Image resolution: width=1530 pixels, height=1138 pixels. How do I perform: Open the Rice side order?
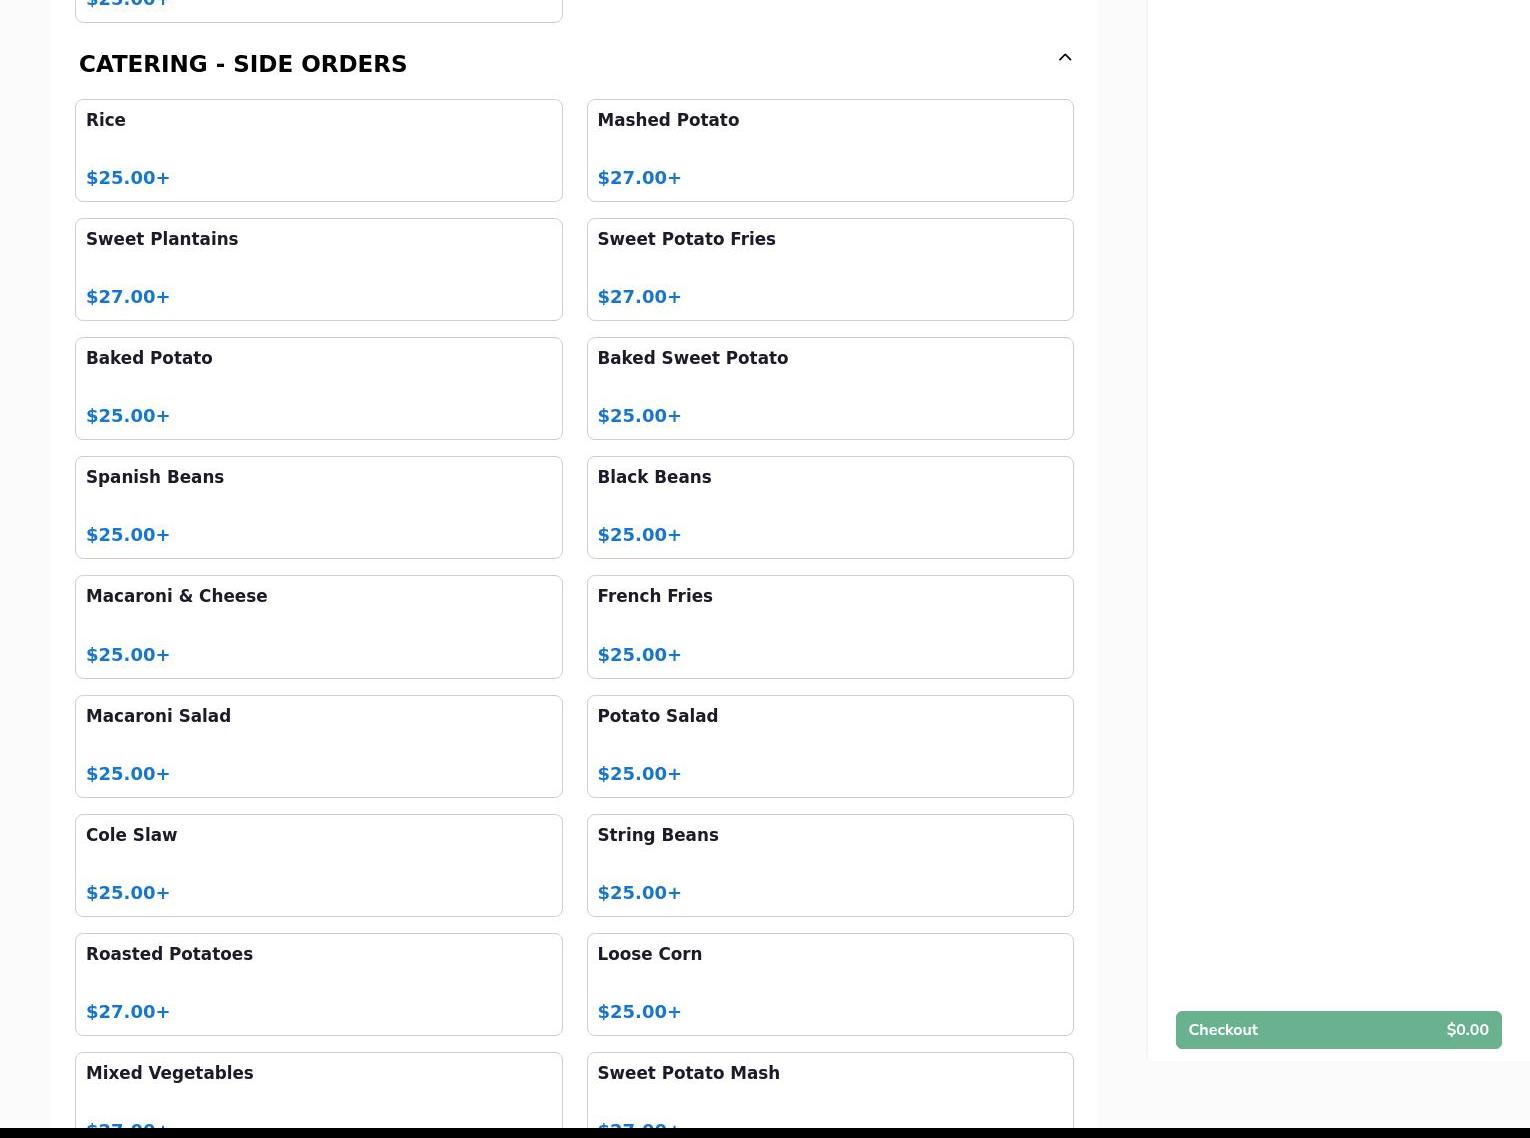tap(319, 150)
